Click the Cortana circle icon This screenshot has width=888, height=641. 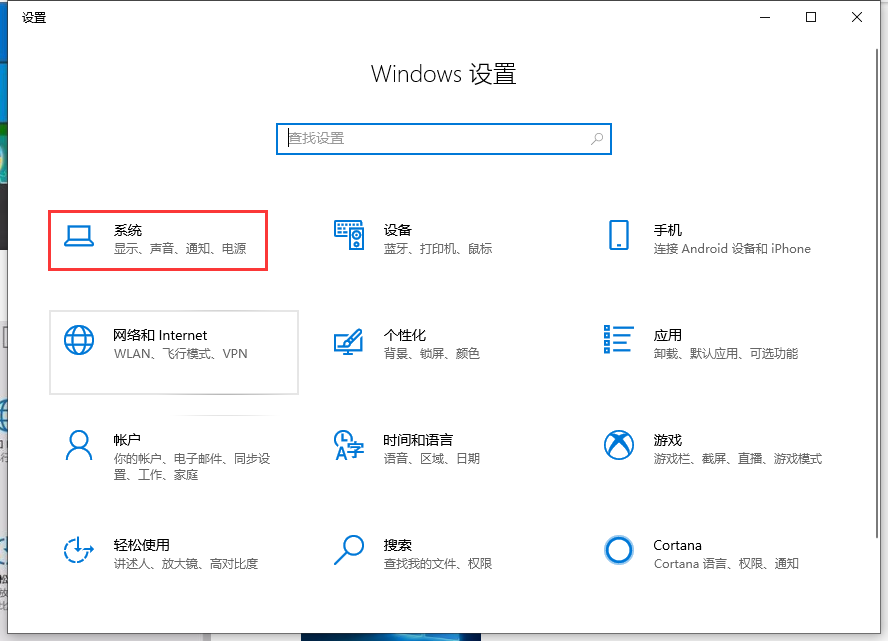tap(619, 549)
